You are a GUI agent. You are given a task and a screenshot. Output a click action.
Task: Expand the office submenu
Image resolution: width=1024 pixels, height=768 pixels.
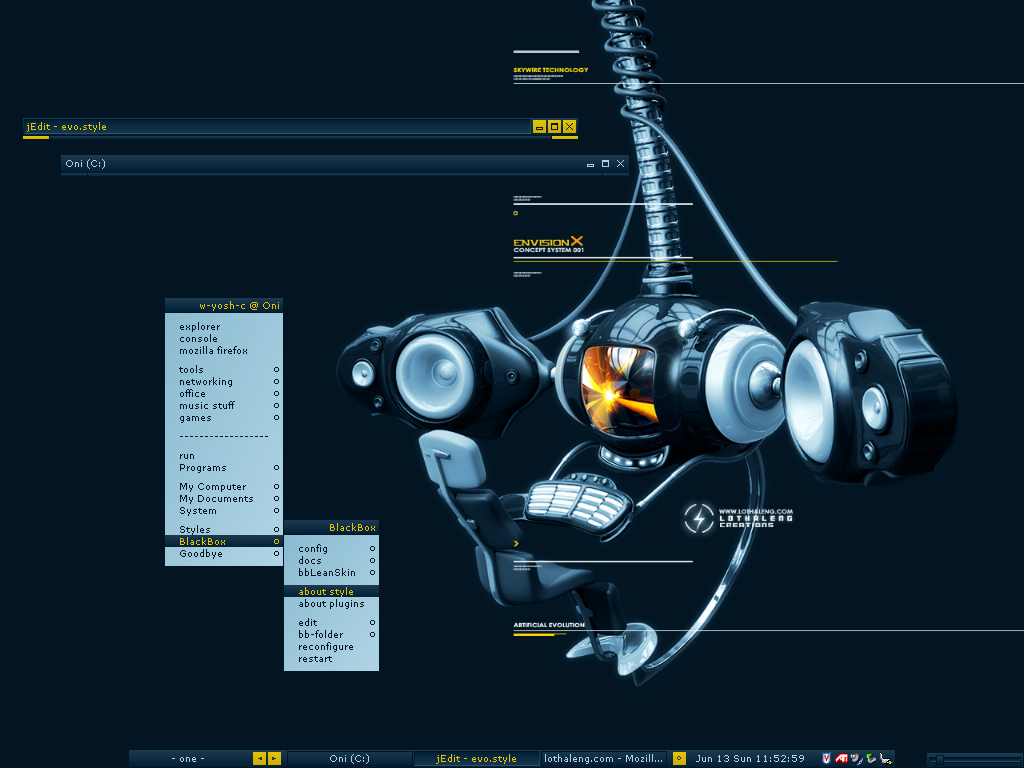[224, 394]
